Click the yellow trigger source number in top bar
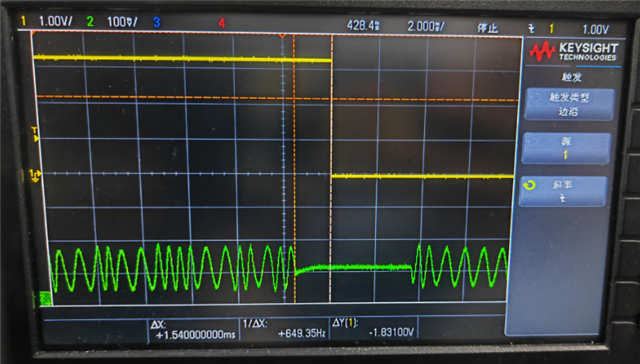This screenshot has height=364, width=640. [551, 29]
